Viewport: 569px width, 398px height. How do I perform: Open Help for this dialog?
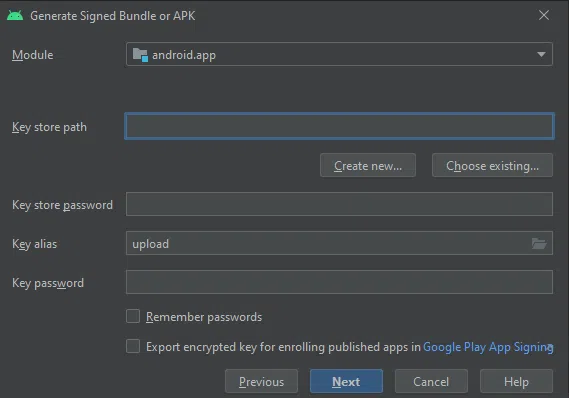tap(516, 381)
